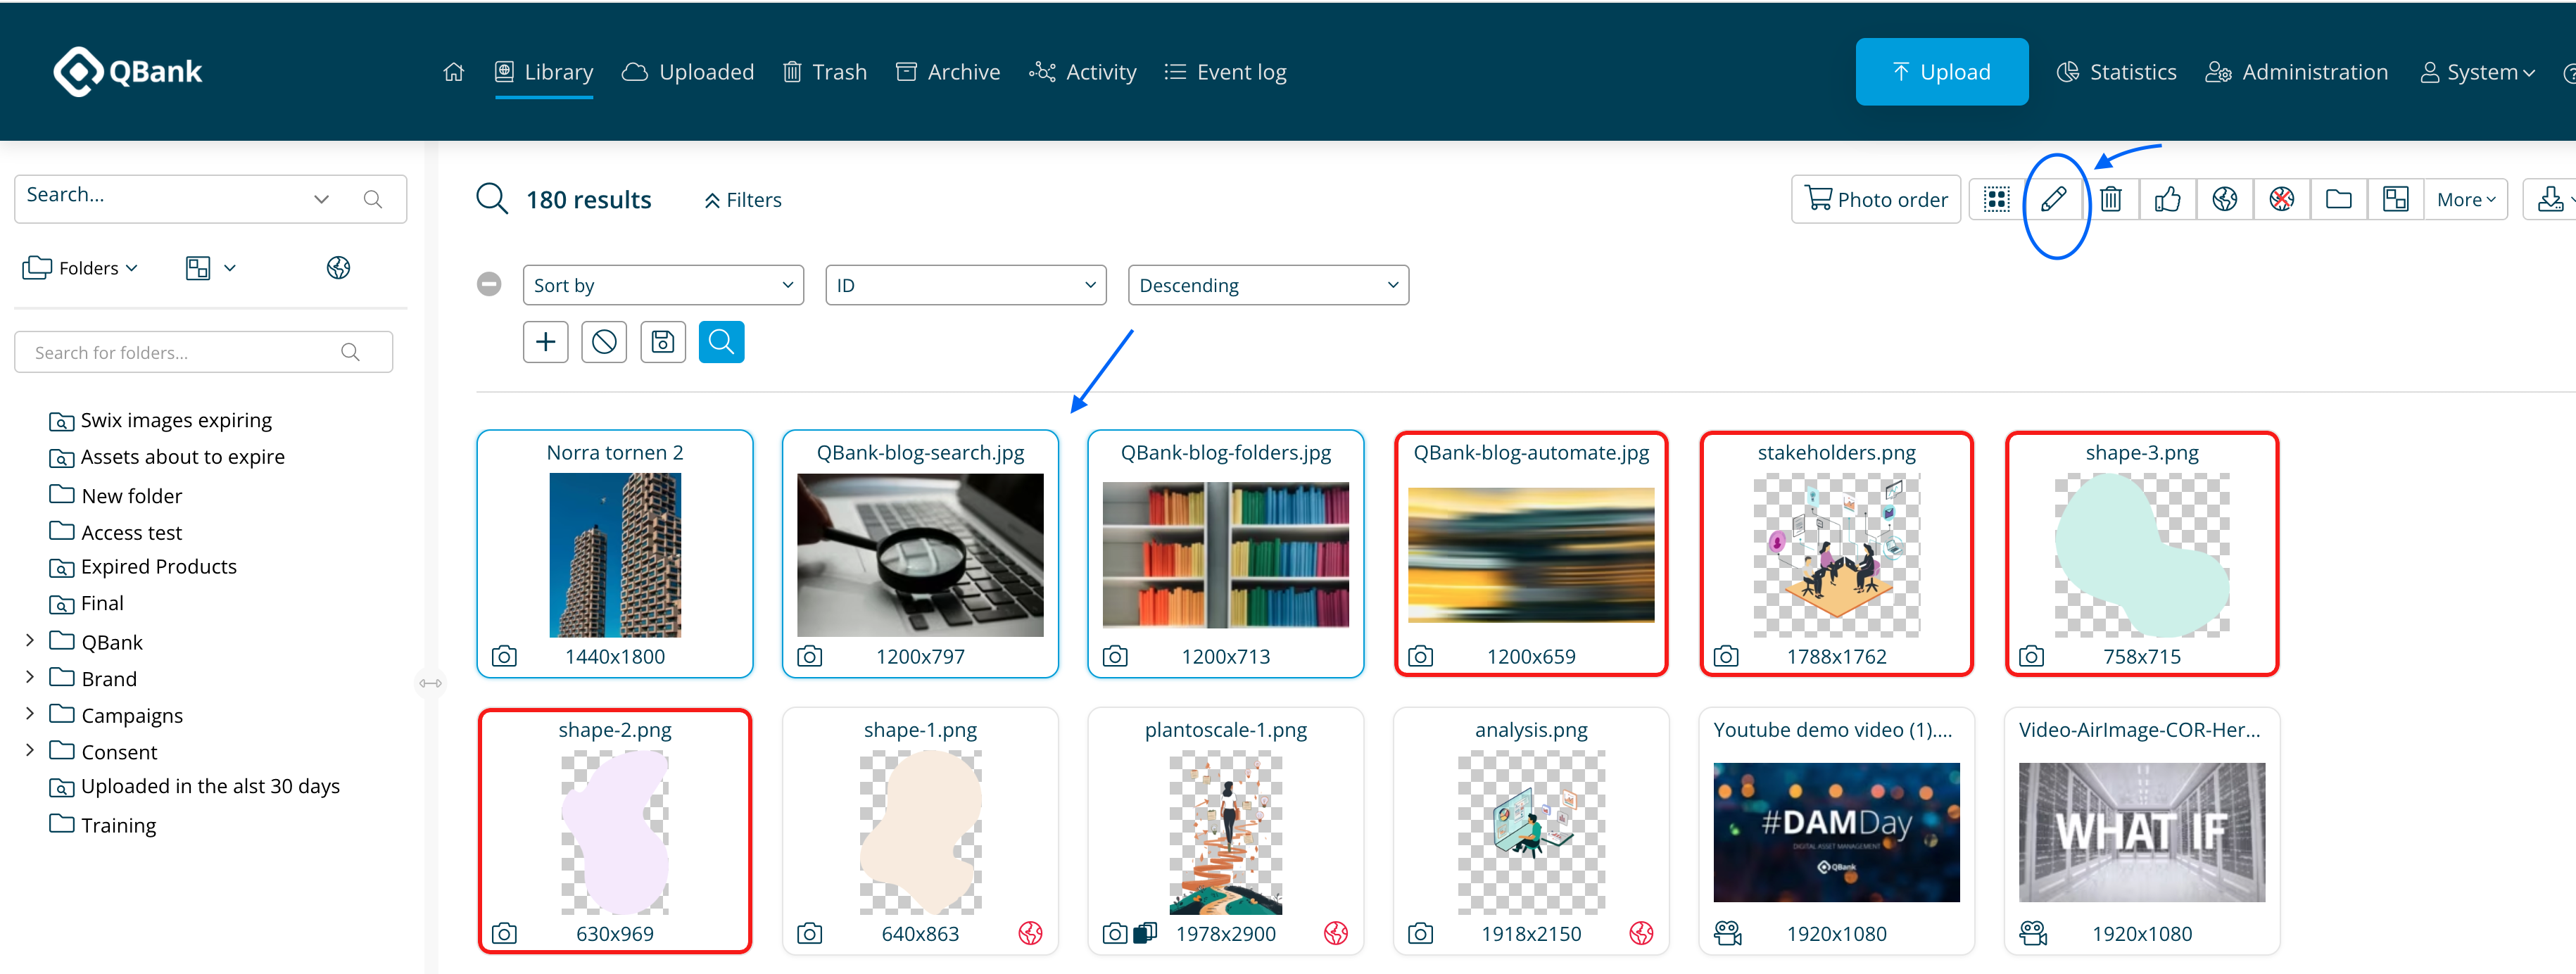Expand the Campaigns folder
This screenshot has height=974, width=2576.
tap(29, 713)
